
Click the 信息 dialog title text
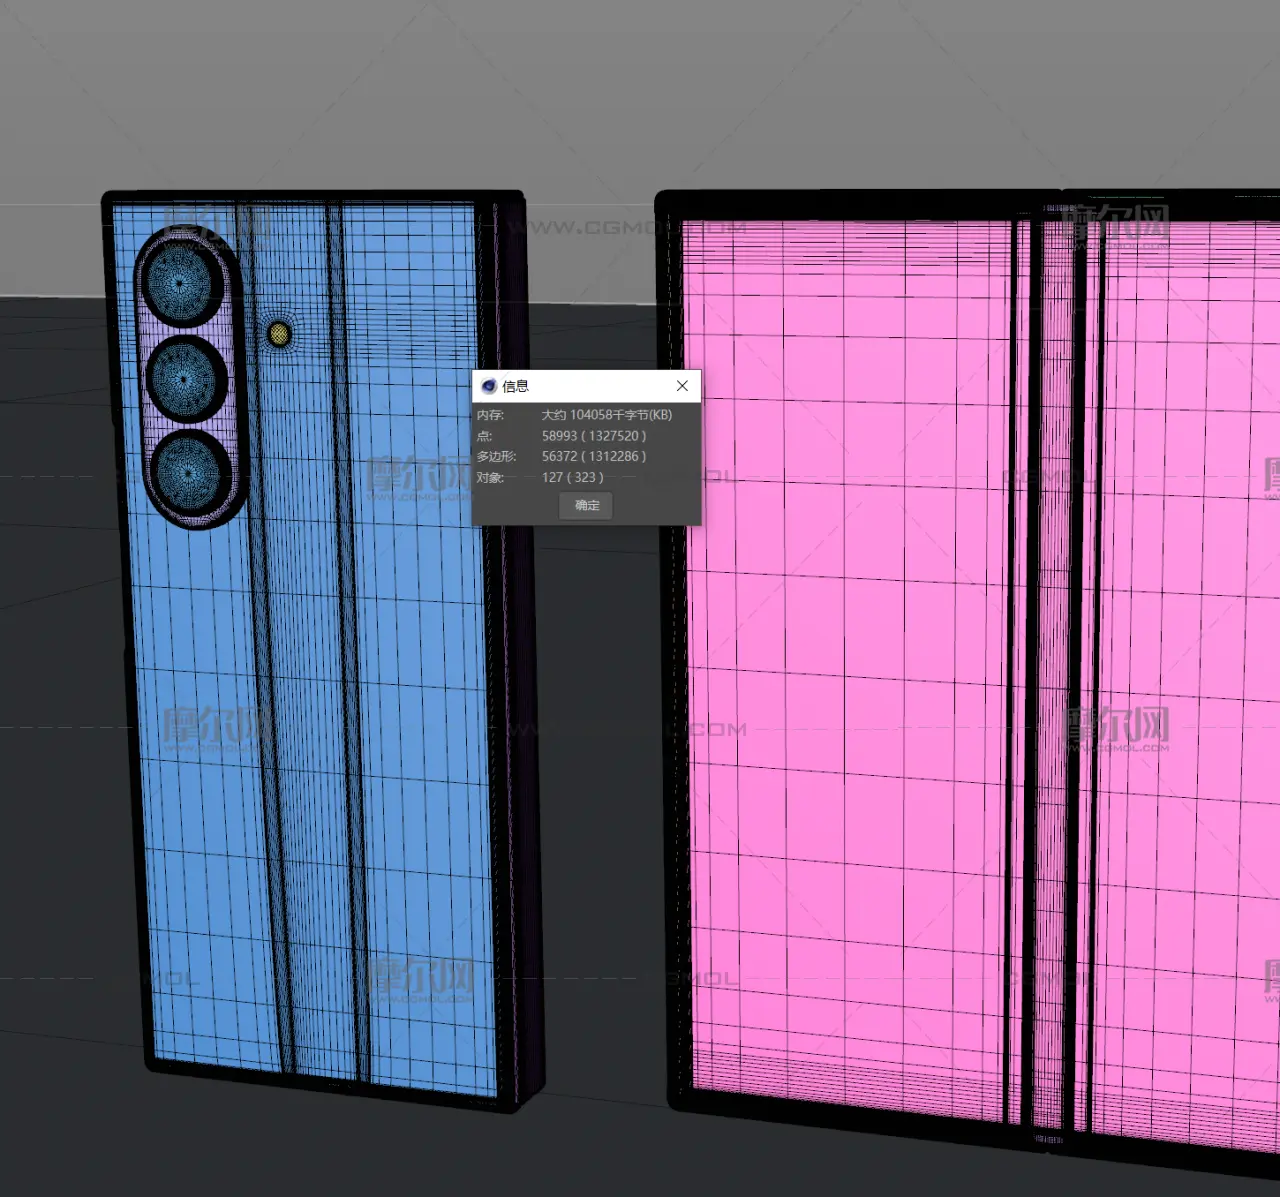point(515,386)
